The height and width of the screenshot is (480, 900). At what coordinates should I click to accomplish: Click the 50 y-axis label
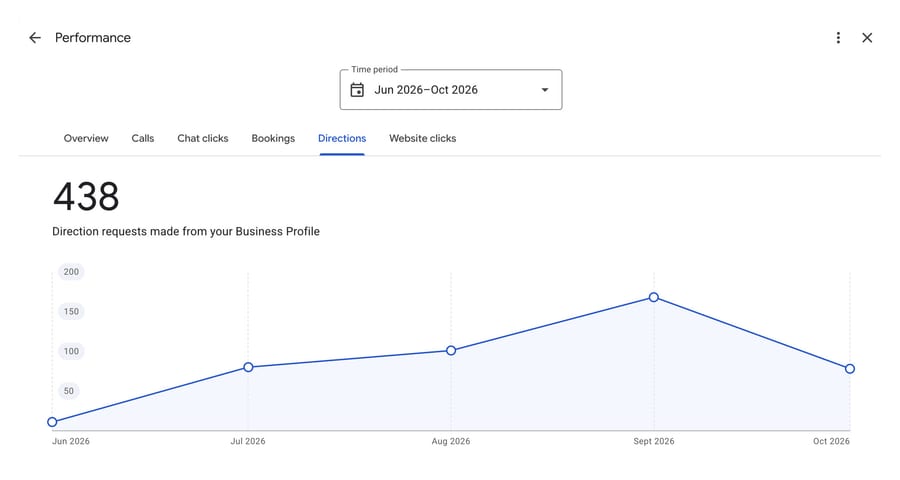pos(69,391)
